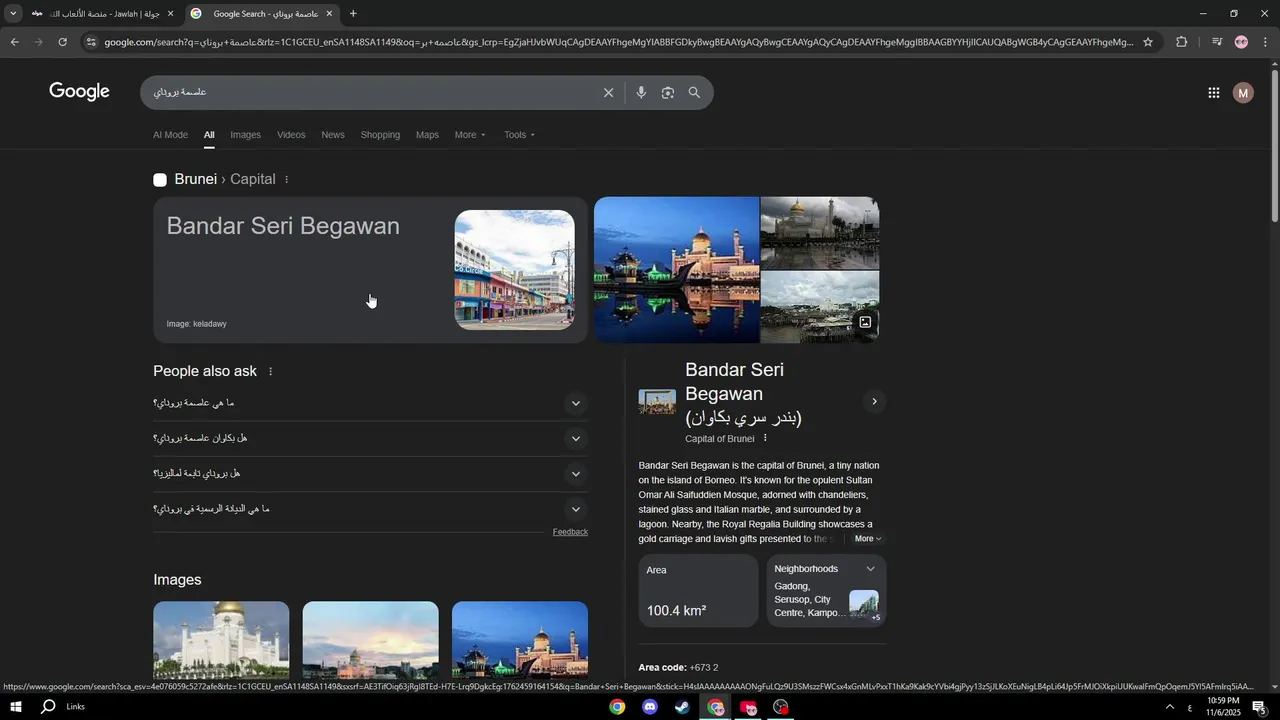This screenshot has height=720, width=1280.
Task: Close the Google Search tab
Action: point(329,14)
